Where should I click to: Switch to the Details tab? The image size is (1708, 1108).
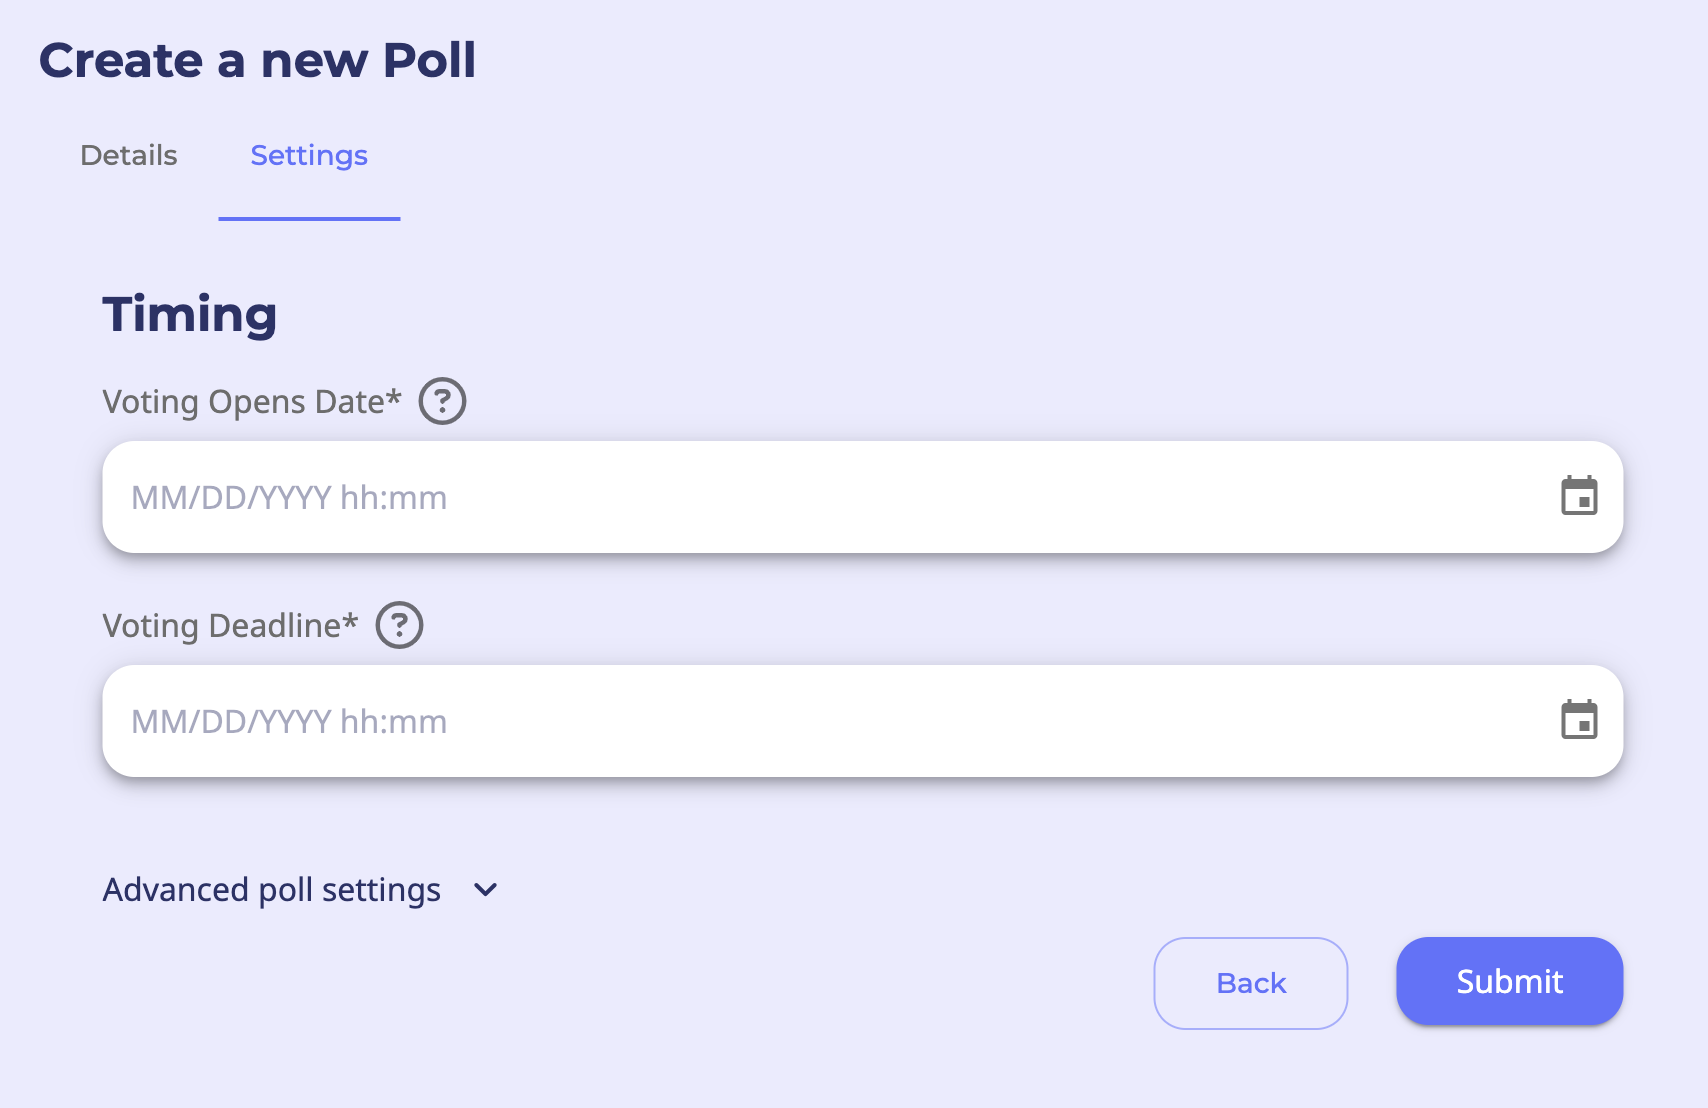pyautogui.click(x=129, y=155)
